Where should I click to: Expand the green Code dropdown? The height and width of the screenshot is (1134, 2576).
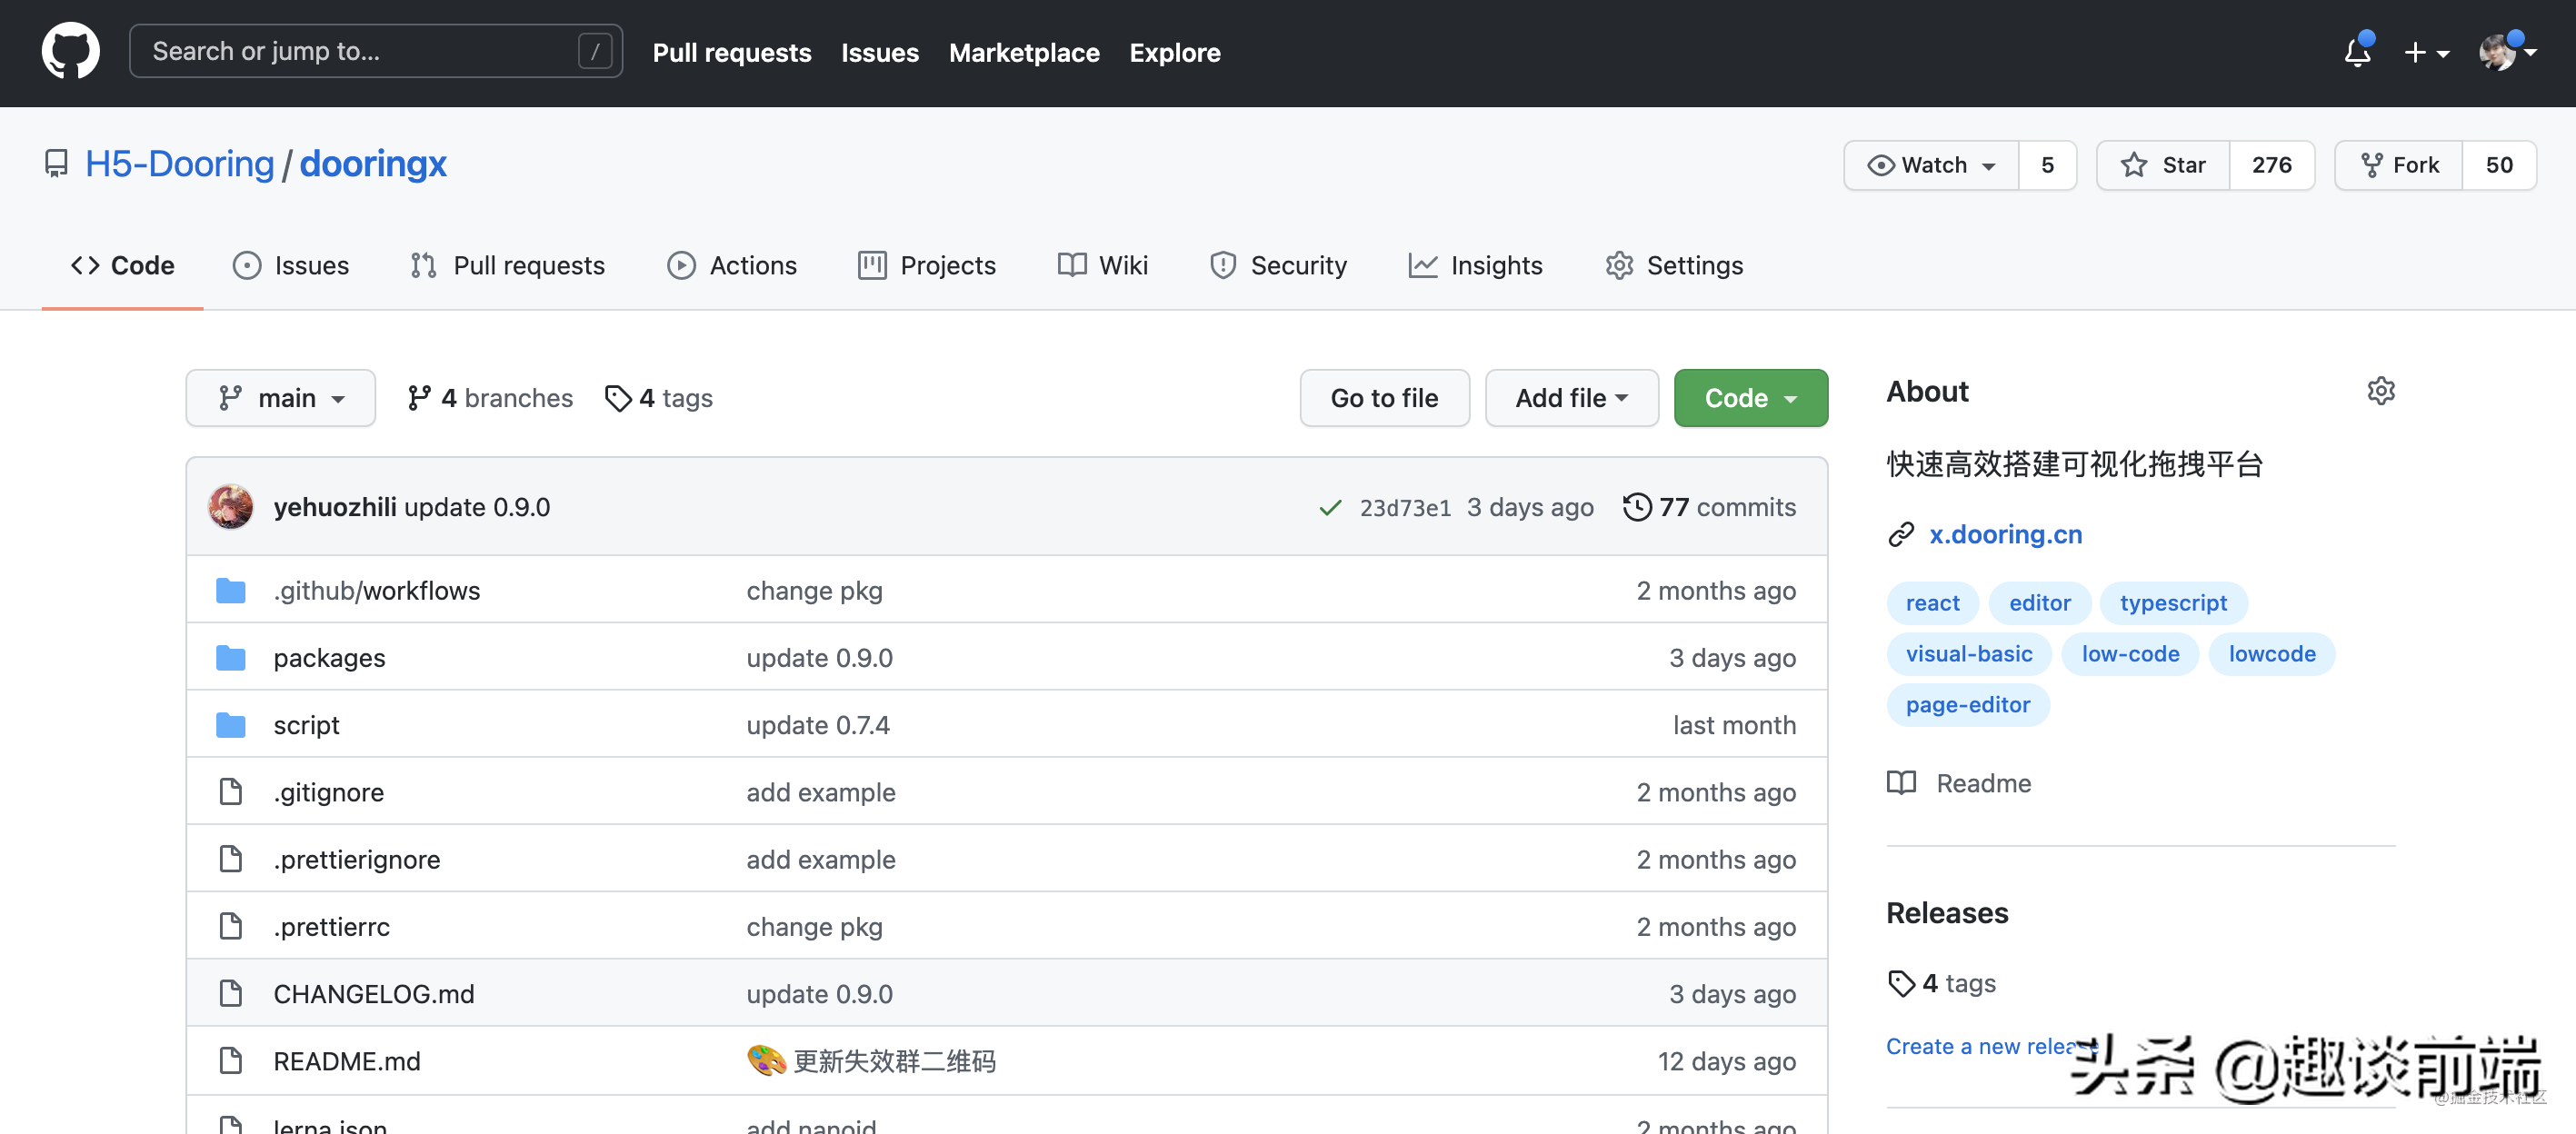[1750, 398]
